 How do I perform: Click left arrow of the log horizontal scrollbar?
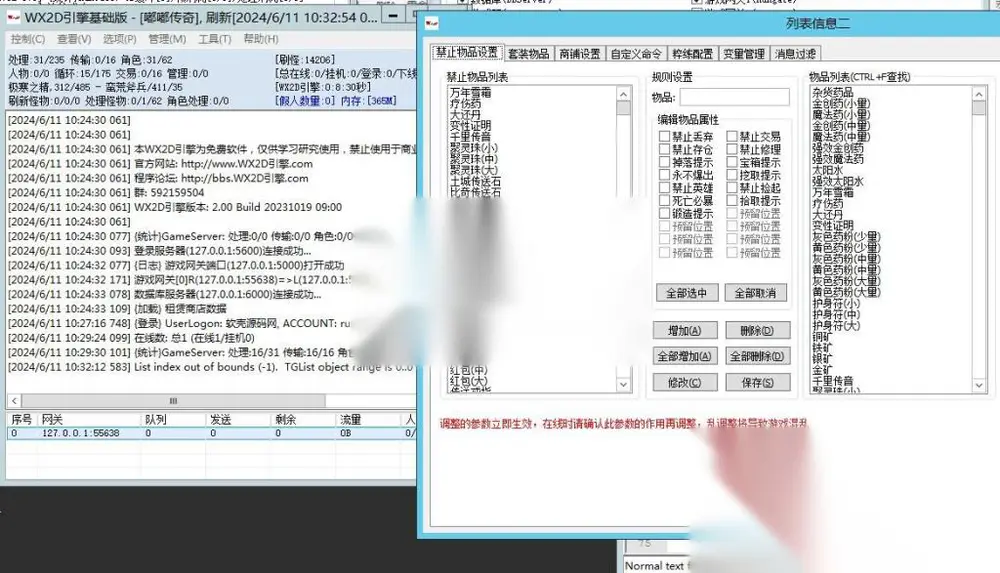(x=14, y=401)
